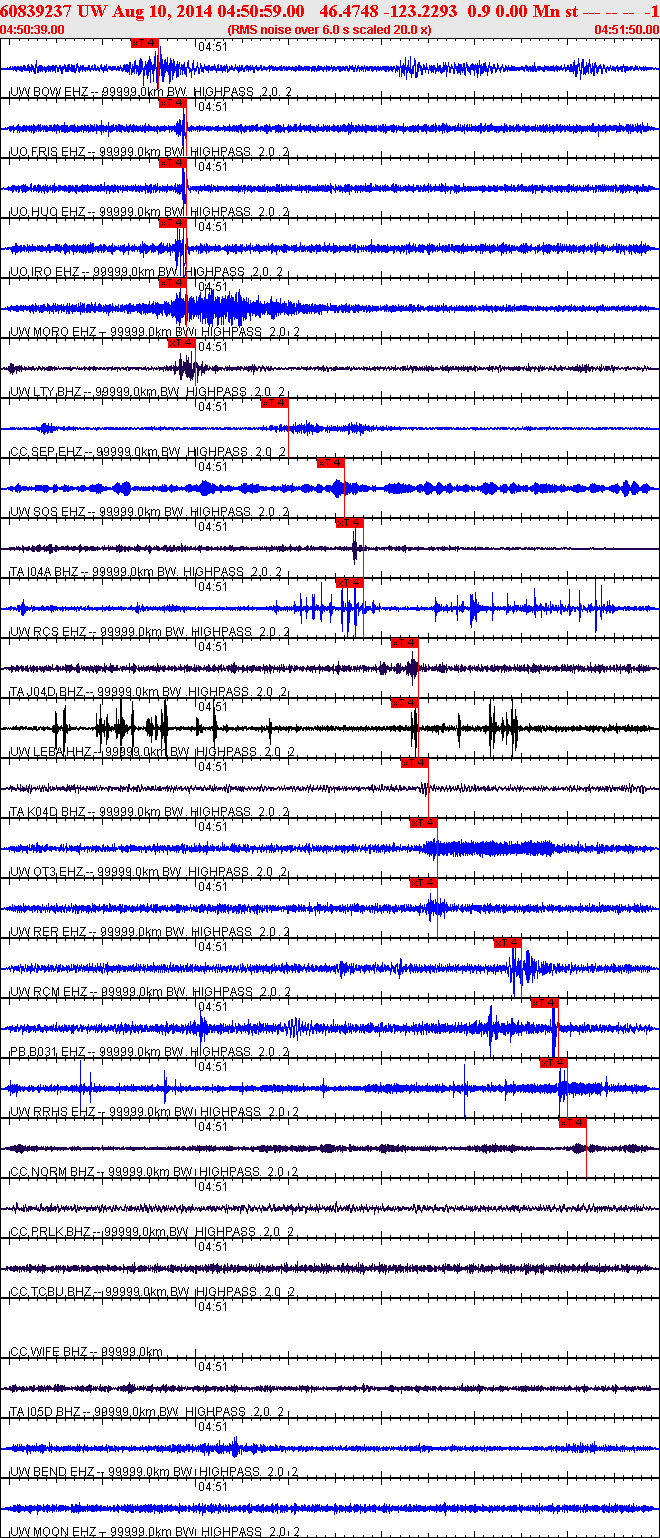Click the UW MOON EHZ station label

coord(53,1532)
